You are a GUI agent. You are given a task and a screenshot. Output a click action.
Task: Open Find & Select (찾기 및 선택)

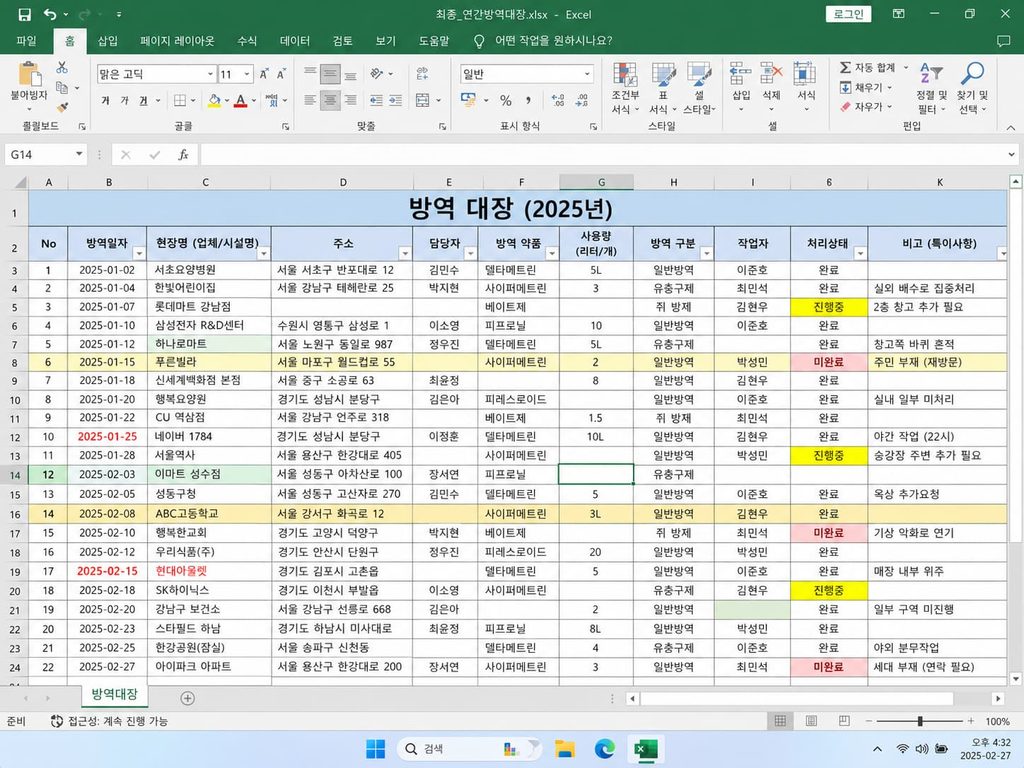coord(972,88)
